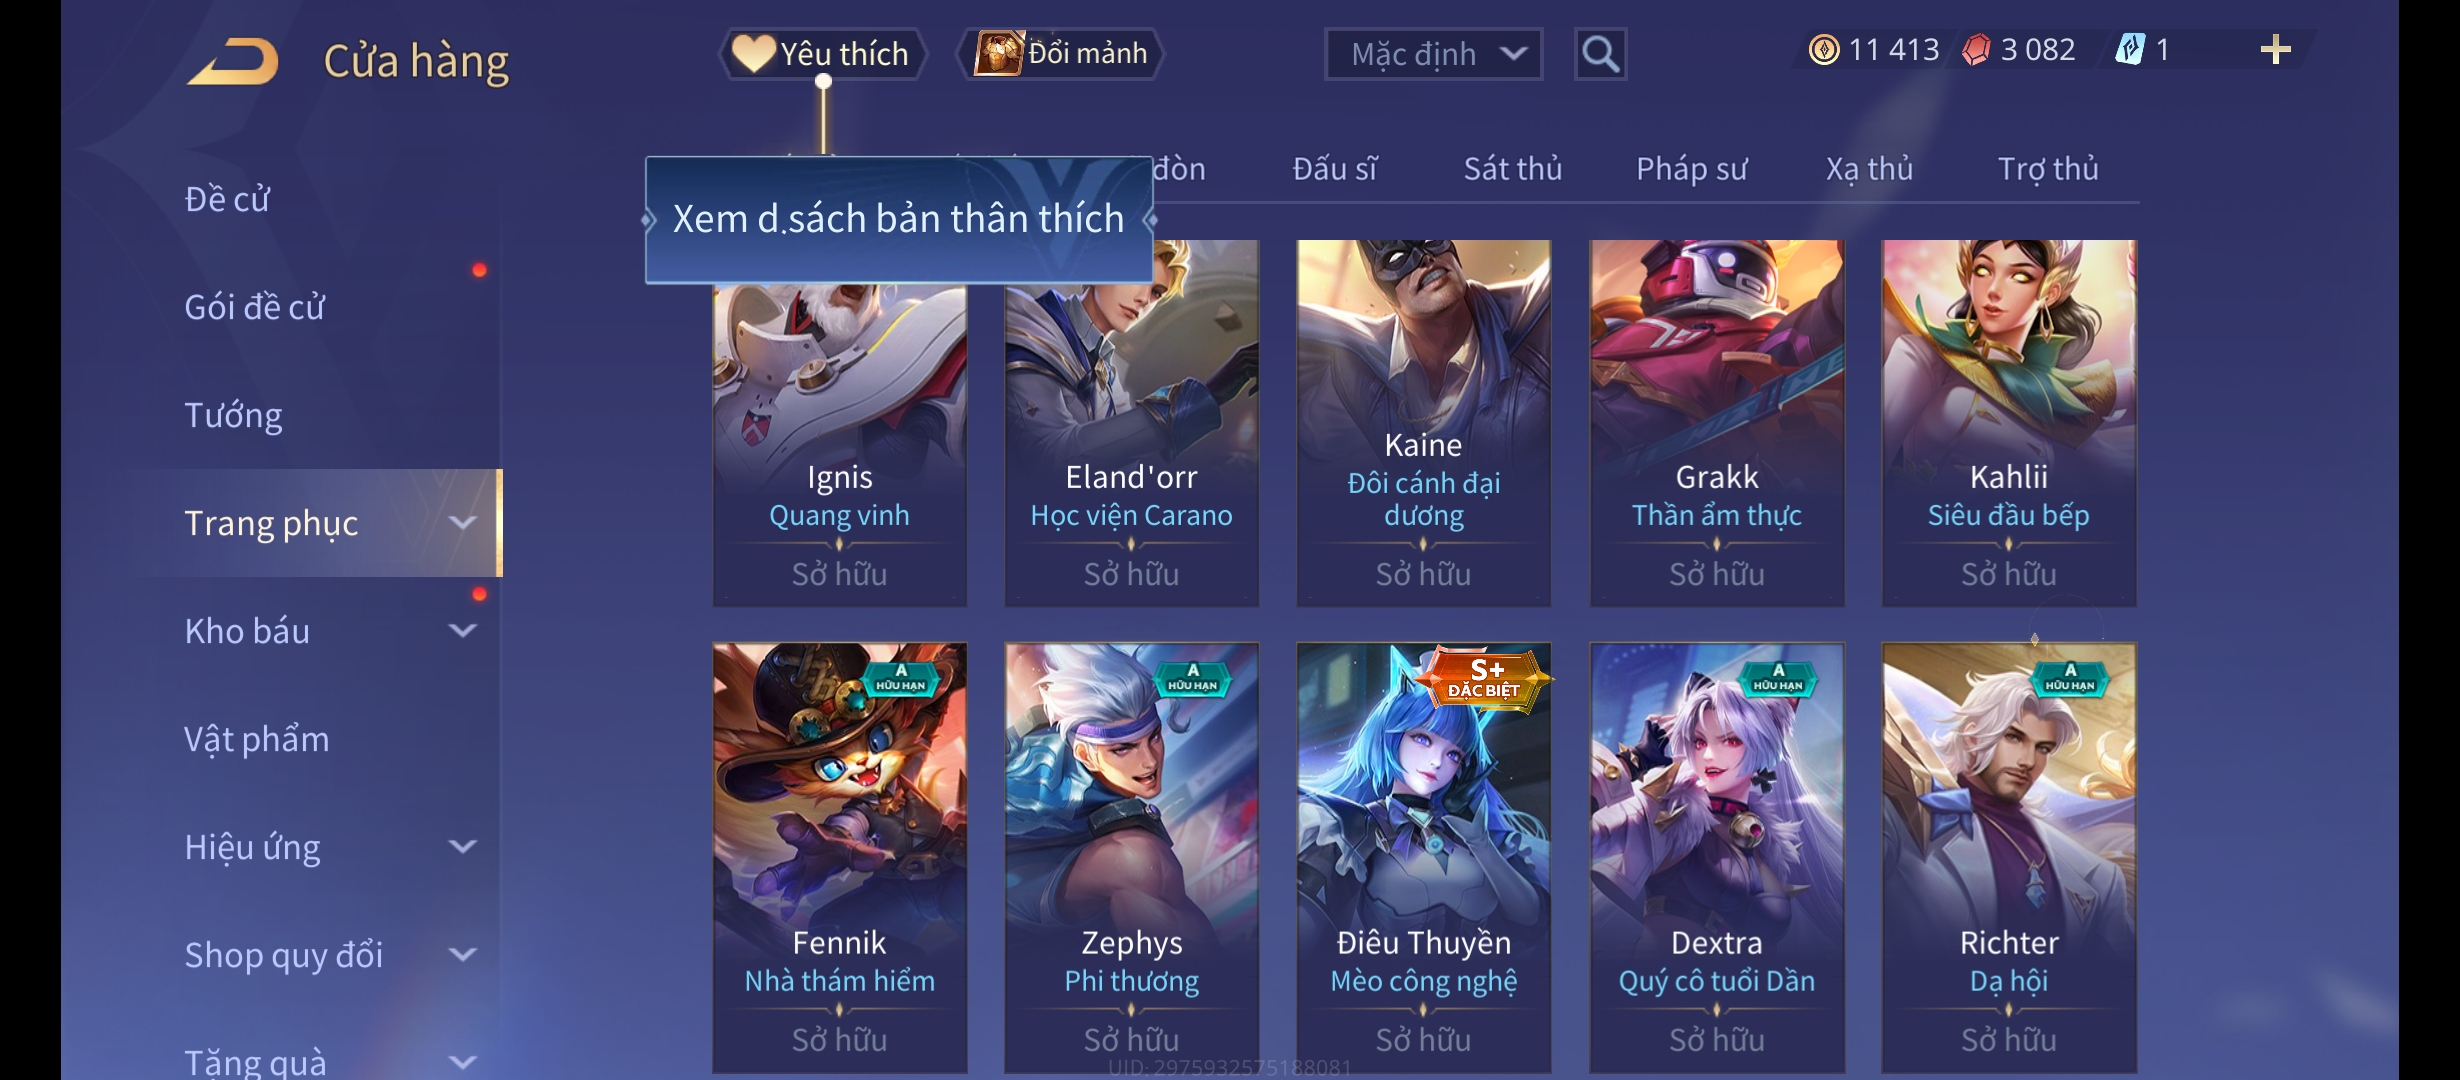Open the search magnifier icon
This screenshot has height=1080, width=2460.
(x=1600, y=53)
